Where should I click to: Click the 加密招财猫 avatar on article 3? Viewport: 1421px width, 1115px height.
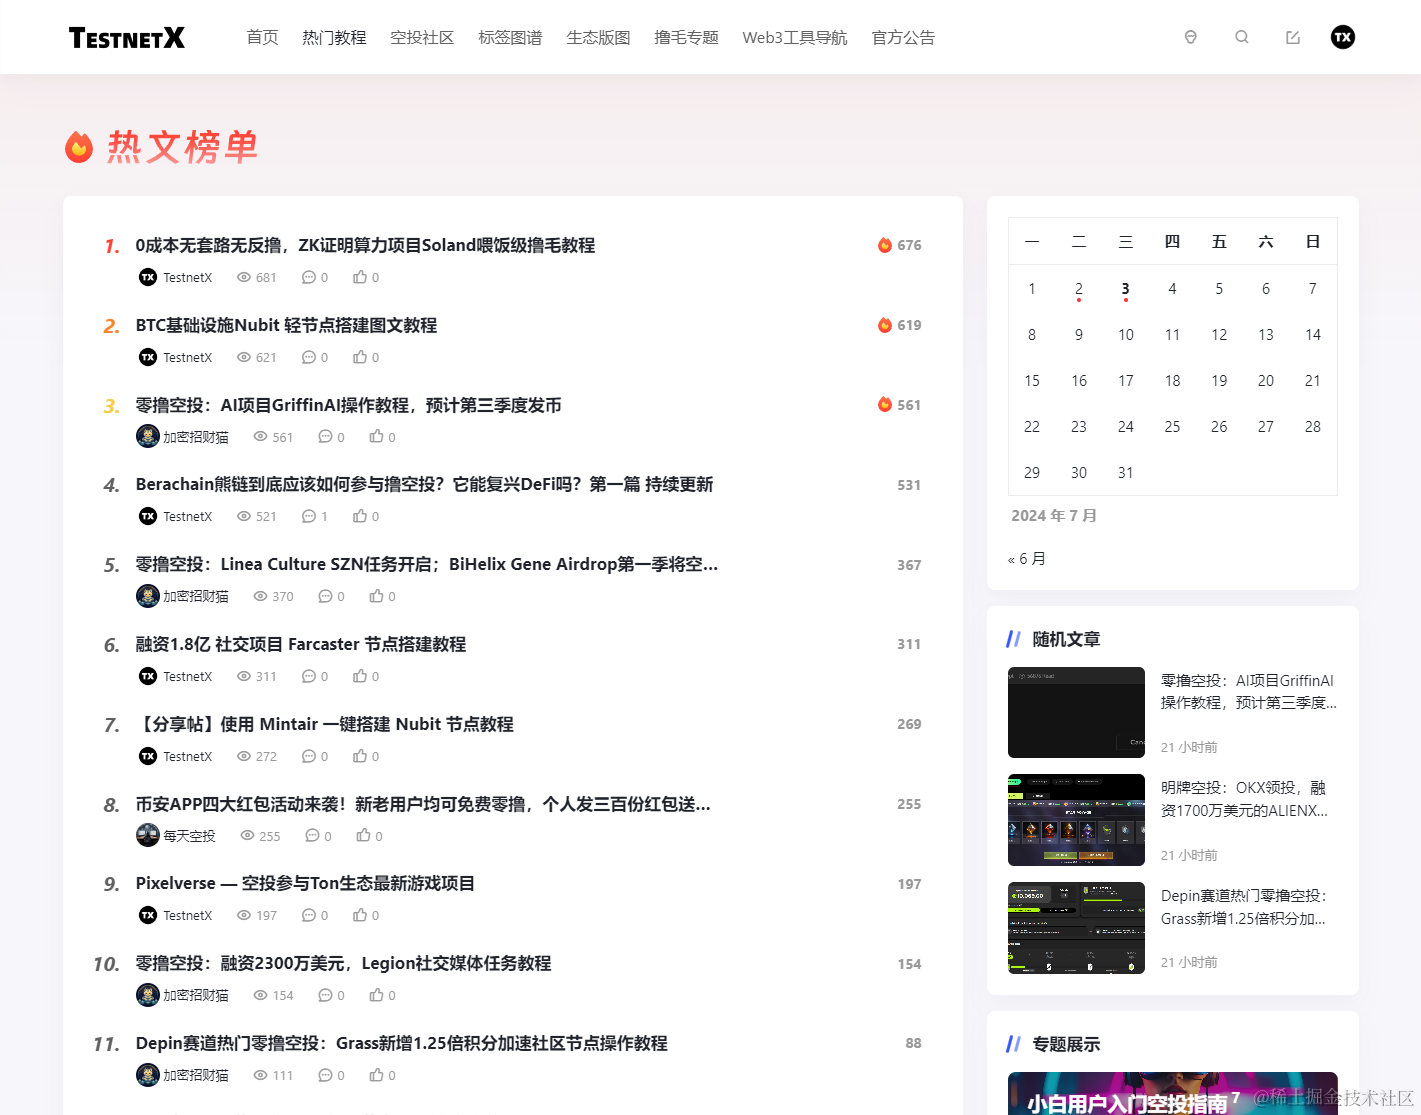pyautogui.click(x=148, y=436)
